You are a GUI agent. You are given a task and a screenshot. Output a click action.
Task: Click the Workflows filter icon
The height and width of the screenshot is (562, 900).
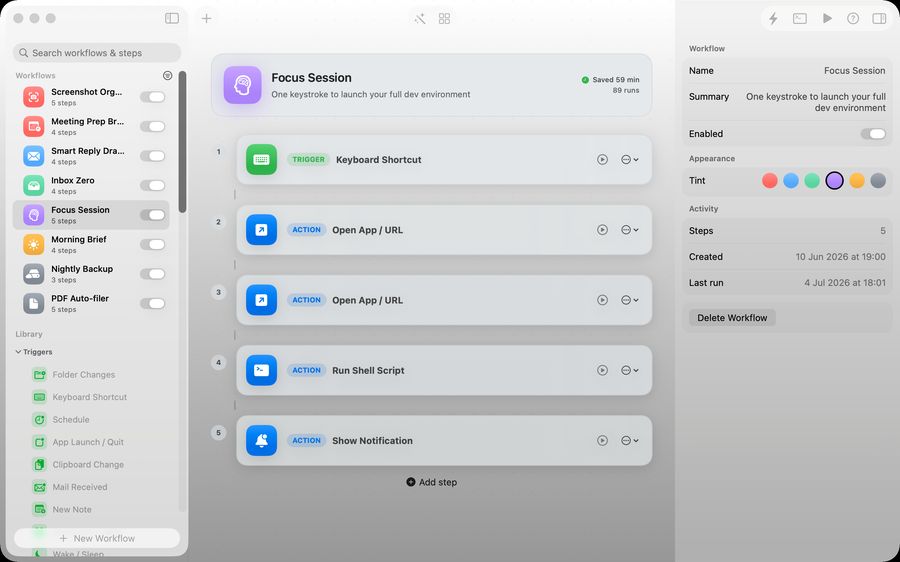point(168,75)
